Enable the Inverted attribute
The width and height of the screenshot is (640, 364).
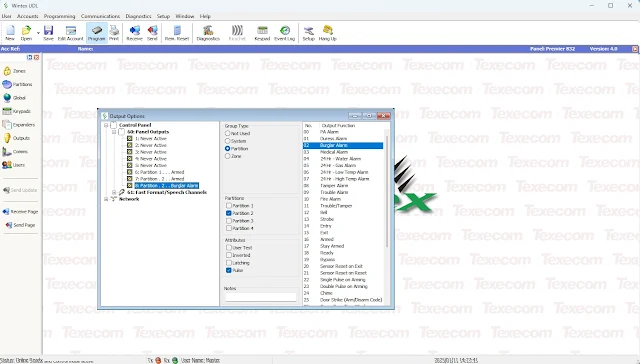click(x=229, y=255)
